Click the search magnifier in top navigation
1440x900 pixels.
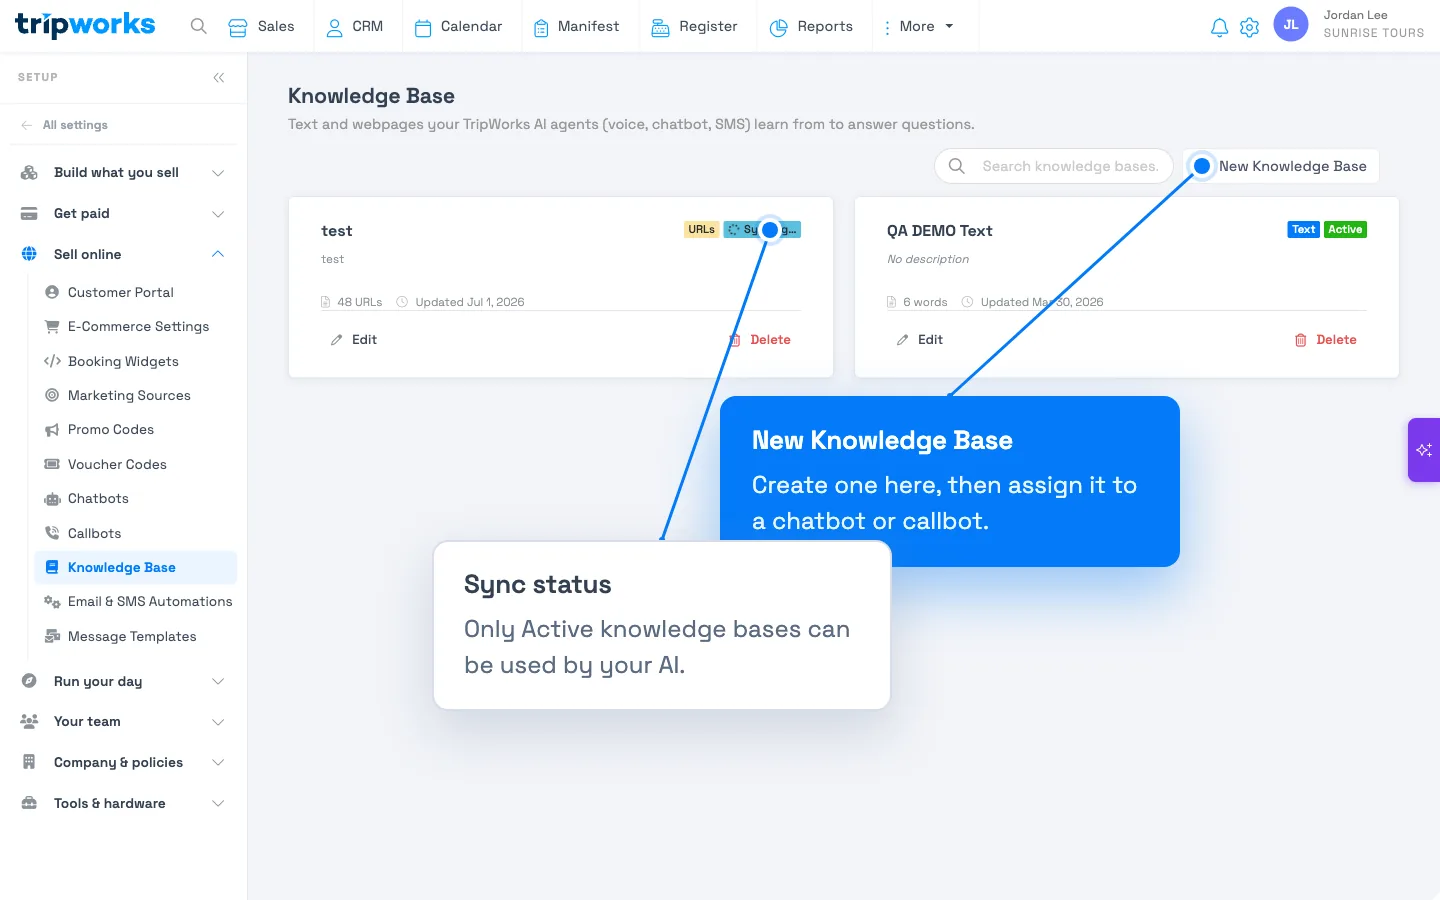click(199, 27)
